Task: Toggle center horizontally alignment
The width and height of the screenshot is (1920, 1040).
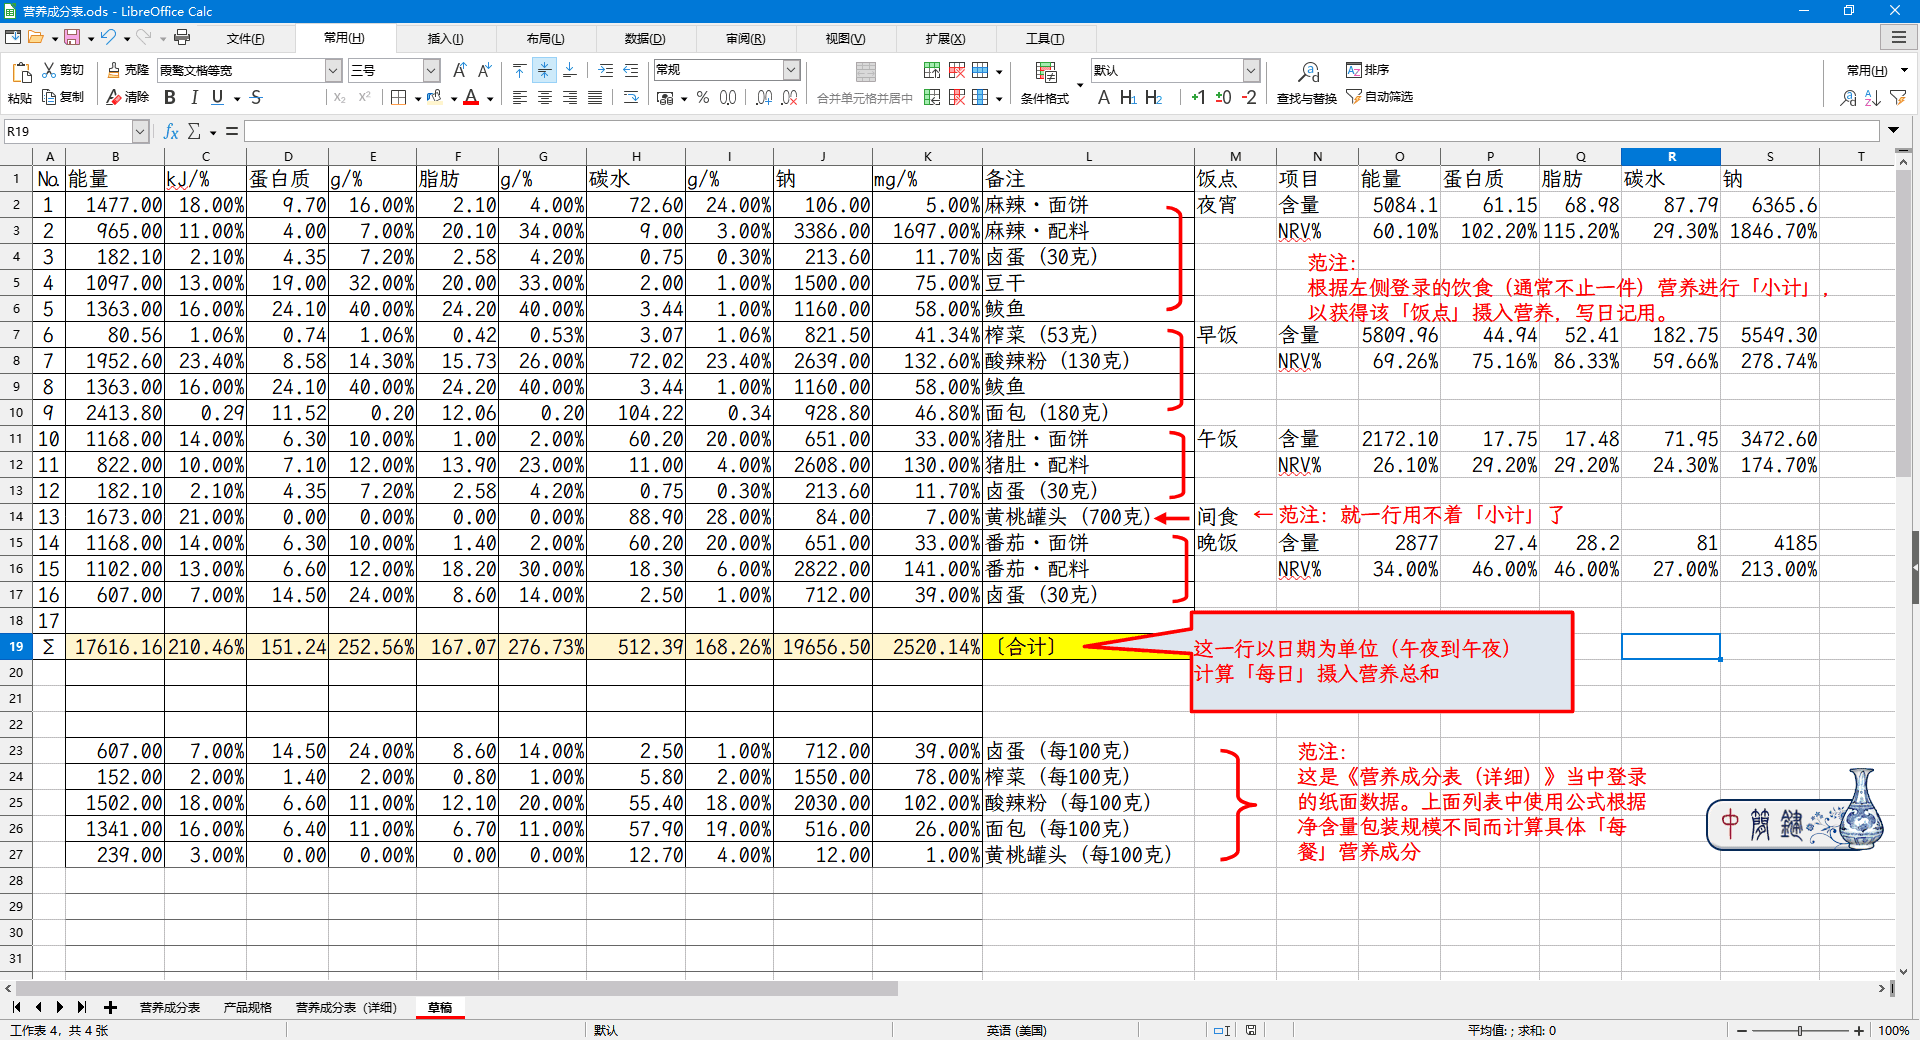Action: coord(545,97)
